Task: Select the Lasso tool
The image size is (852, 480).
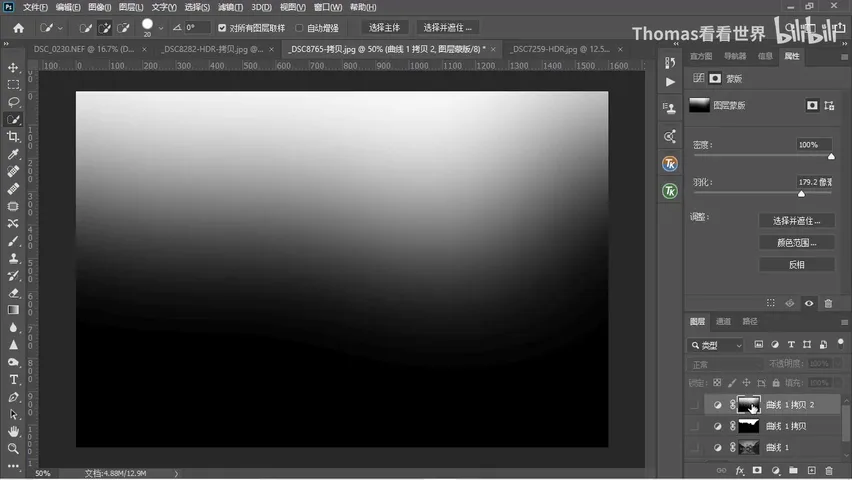Action: click(x=13, y=102)
